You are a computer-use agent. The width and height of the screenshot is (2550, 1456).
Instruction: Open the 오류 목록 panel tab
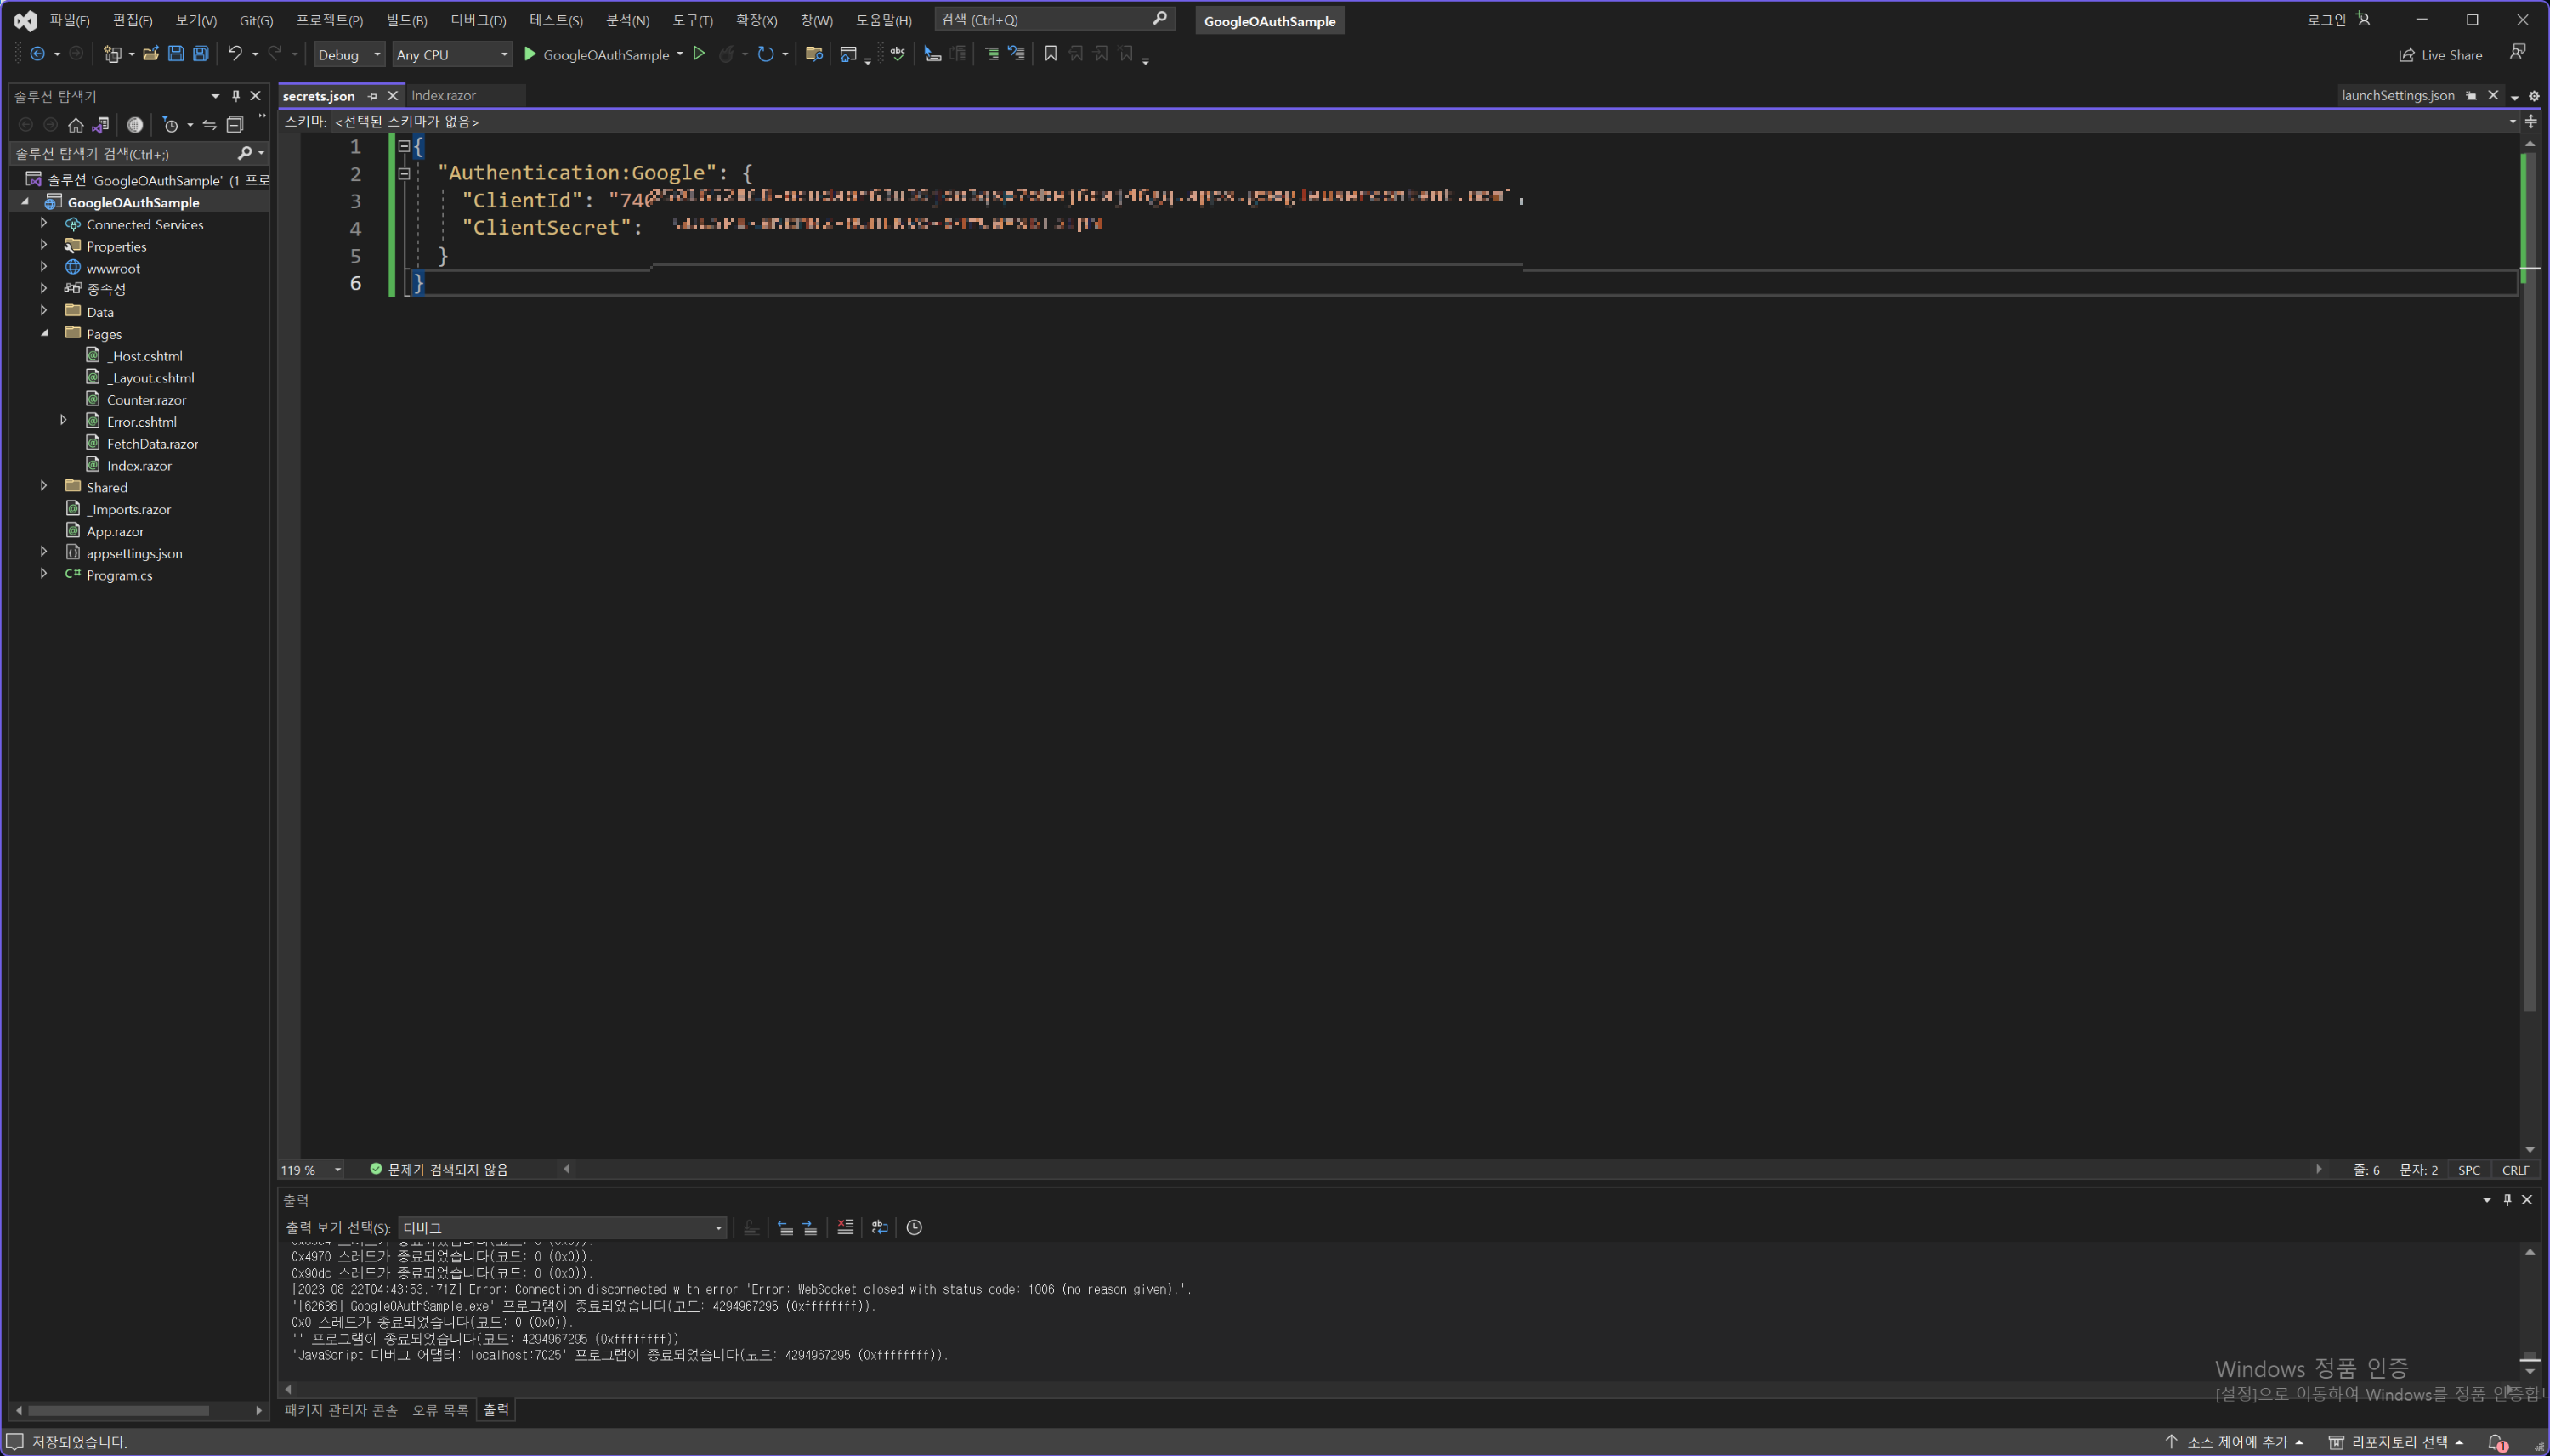point(440,1410)
